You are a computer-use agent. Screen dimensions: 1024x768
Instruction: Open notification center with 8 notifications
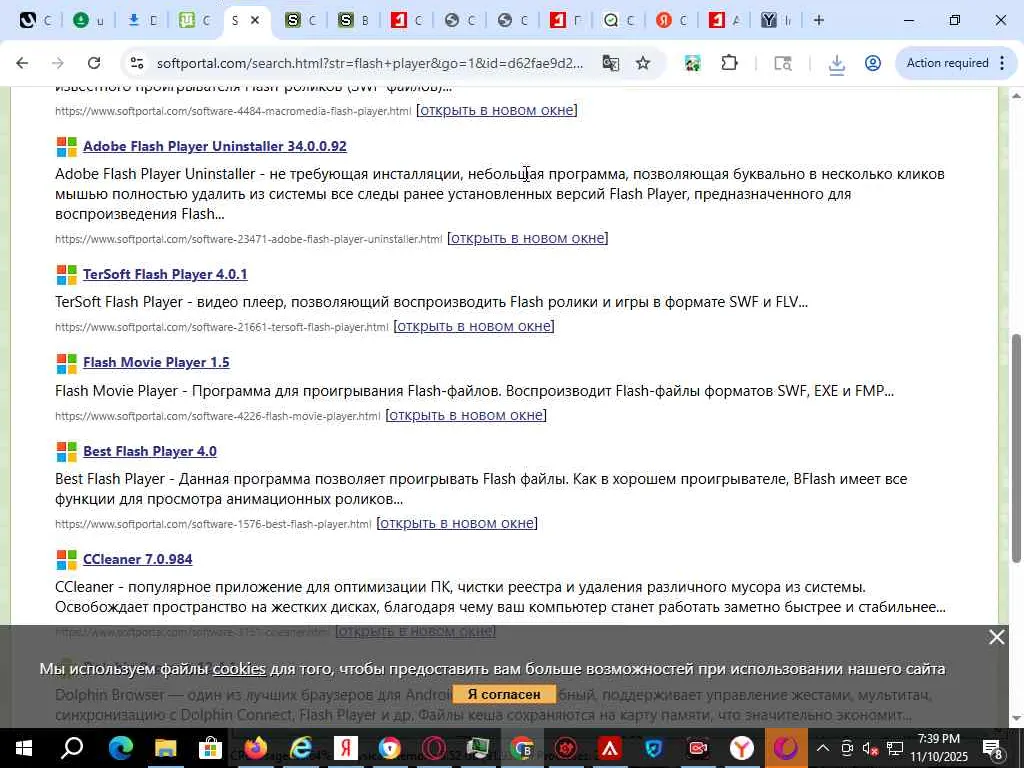(993, 748)
